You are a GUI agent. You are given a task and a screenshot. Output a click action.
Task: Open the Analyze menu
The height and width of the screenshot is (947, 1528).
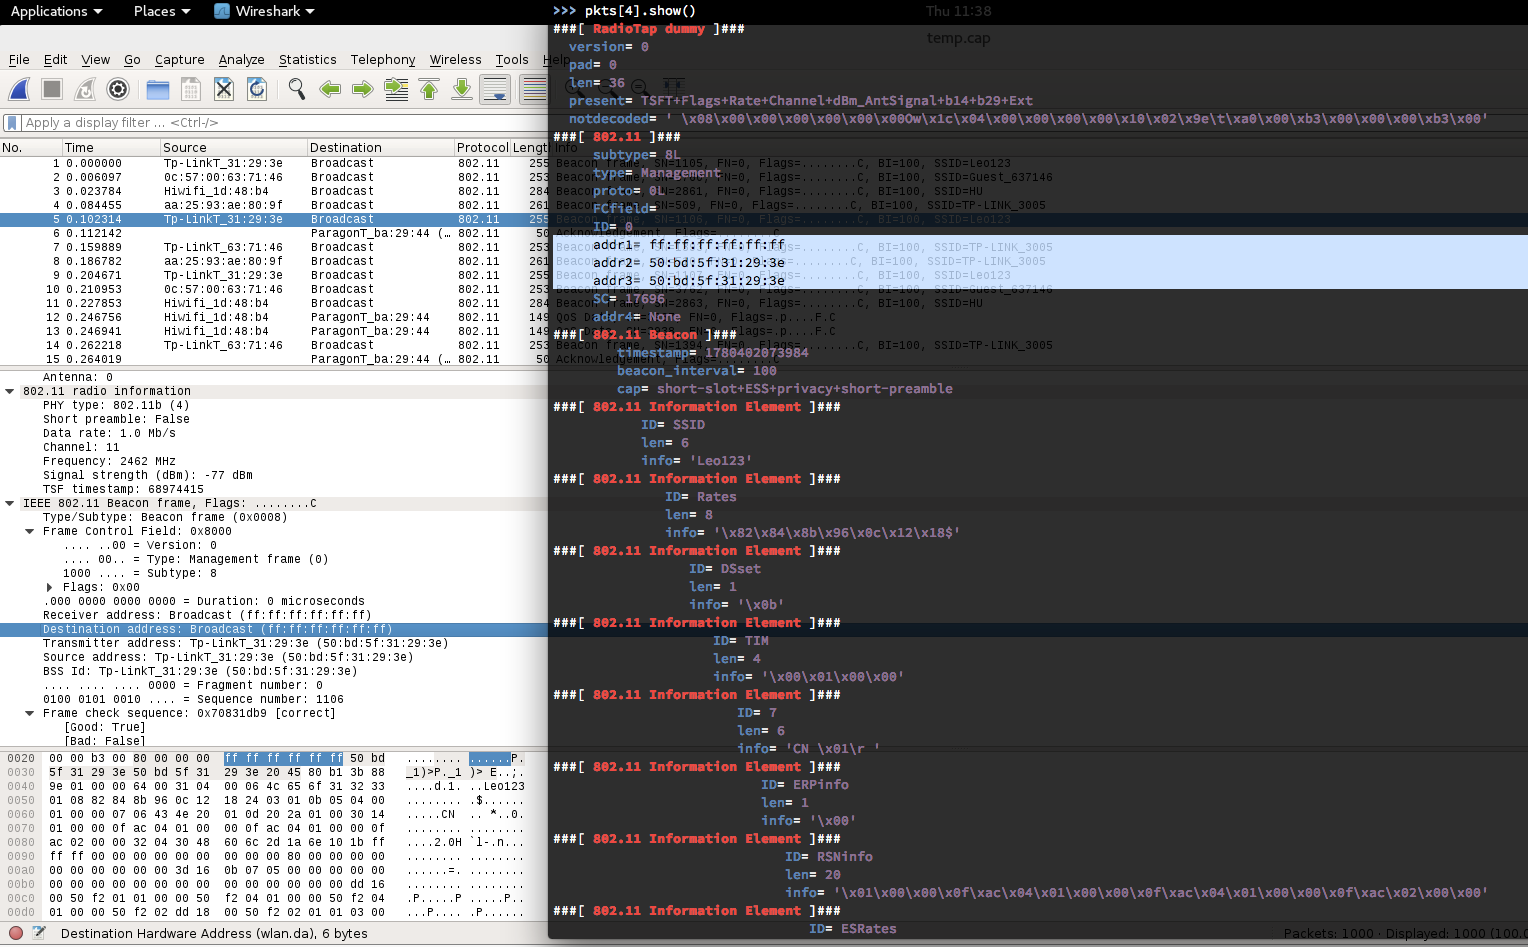click(x=242, y=60)
